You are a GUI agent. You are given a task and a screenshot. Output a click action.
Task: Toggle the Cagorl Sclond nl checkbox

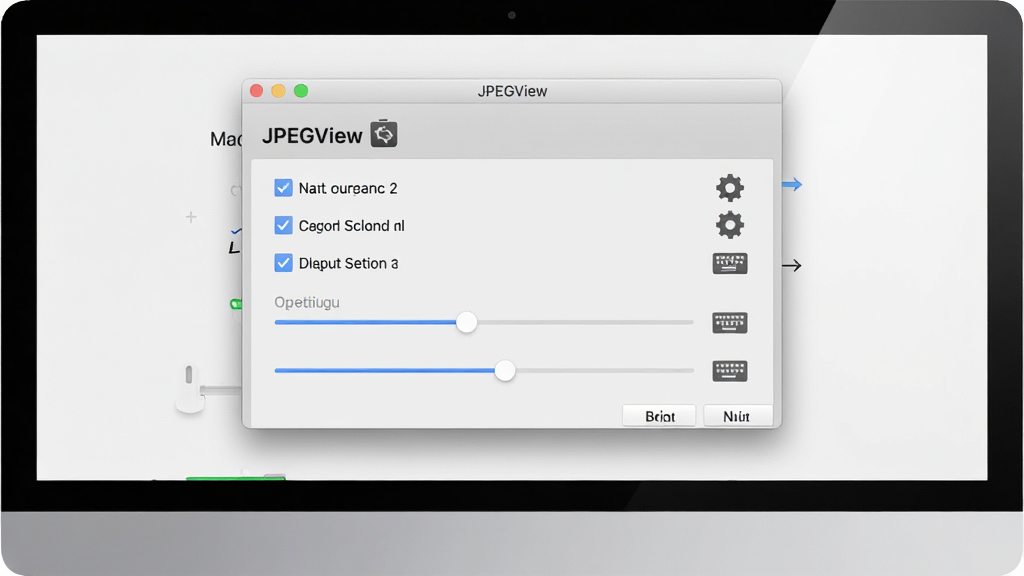(283, 225)
